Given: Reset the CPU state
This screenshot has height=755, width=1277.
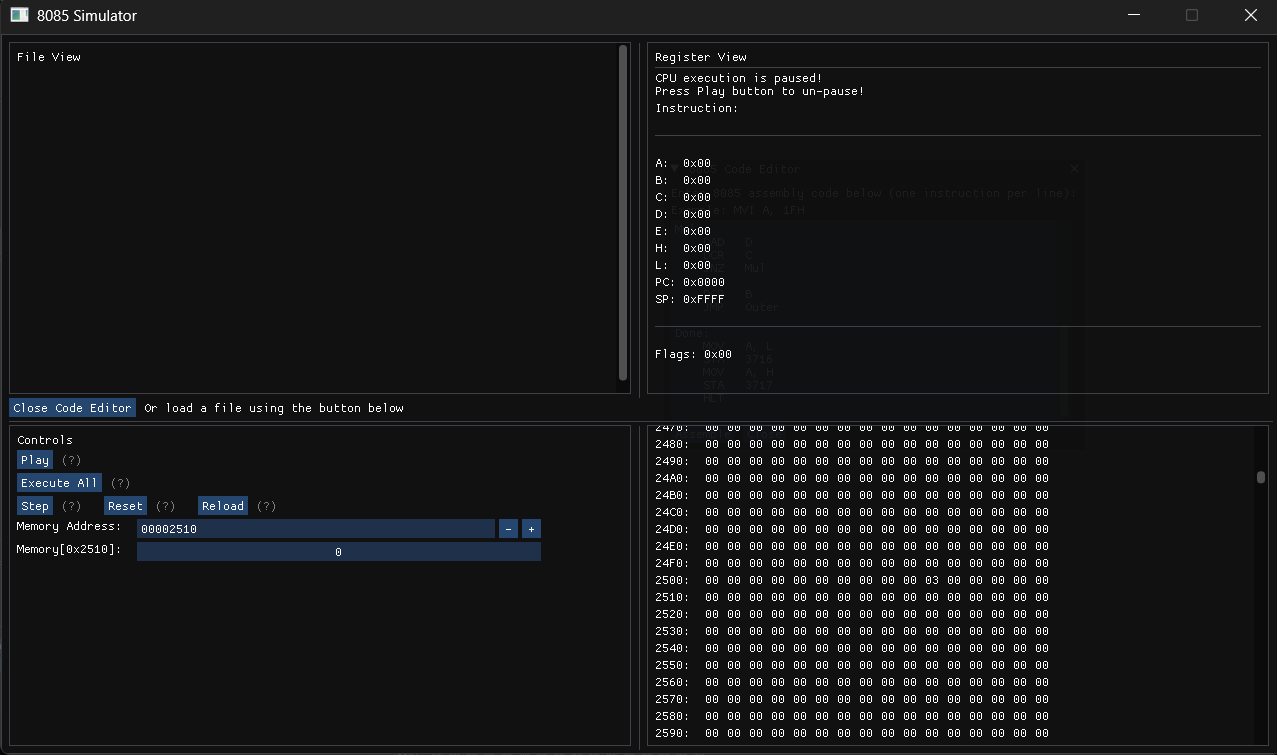Looking at the screenshot, I should pos(126,506).
